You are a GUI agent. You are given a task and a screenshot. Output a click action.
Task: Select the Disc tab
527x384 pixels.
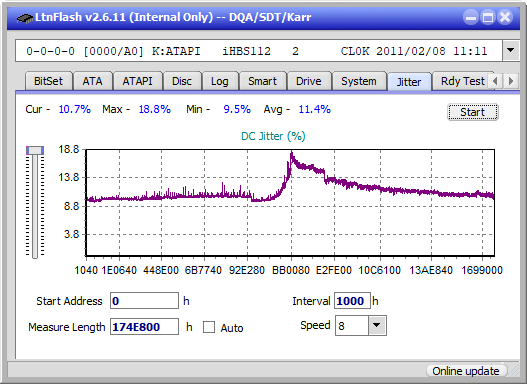(x=182, y=81)
